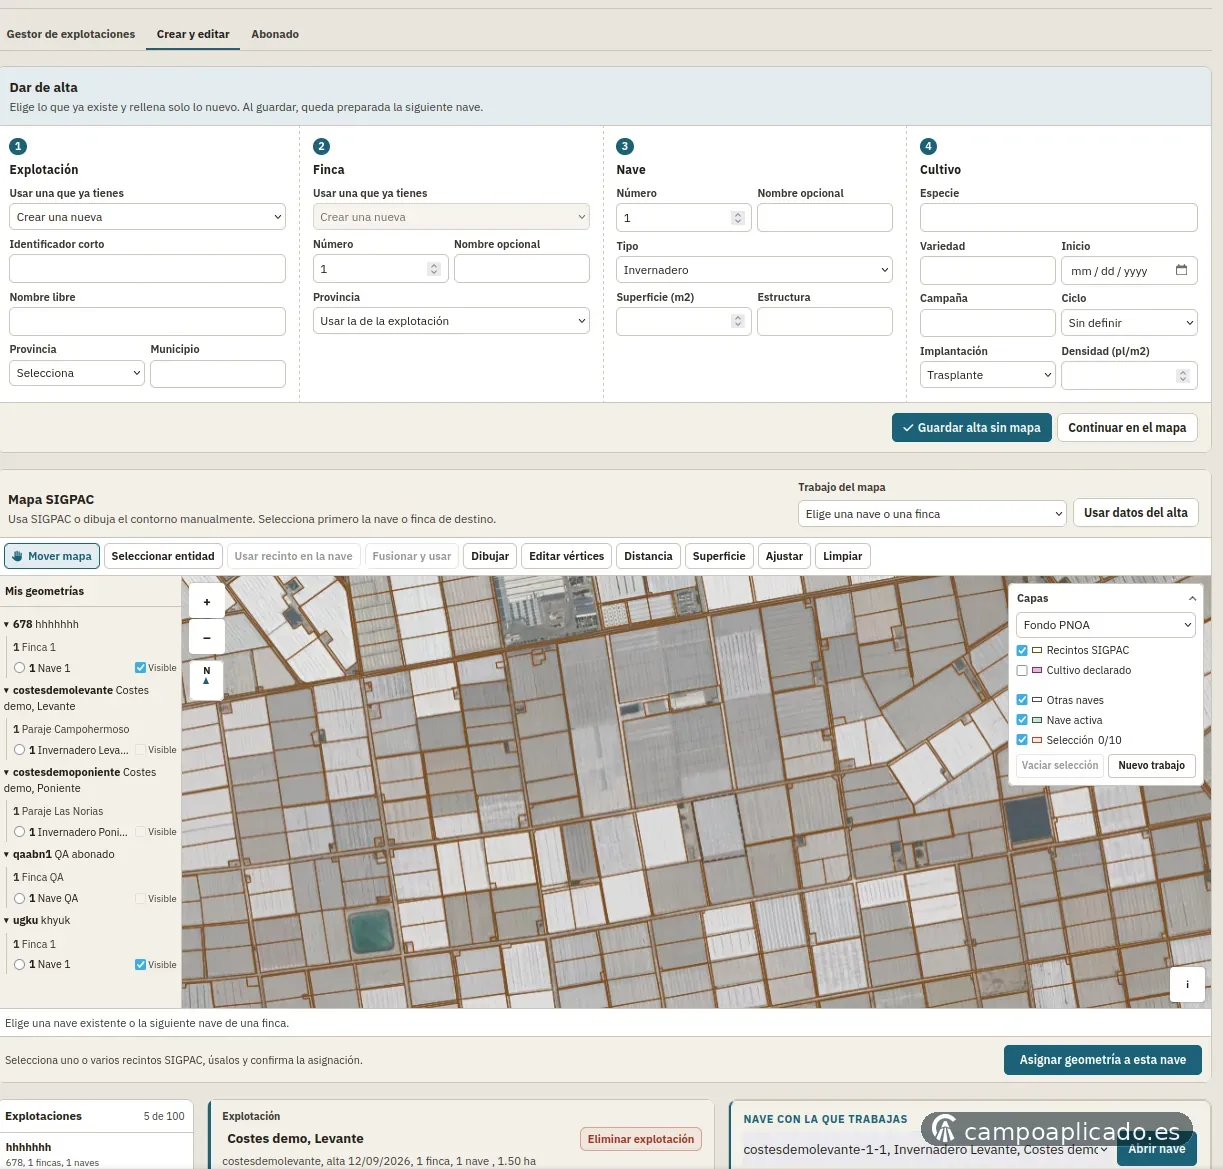
Task: Clear the map with Limpiar
Action: click(x=843, y=556)
